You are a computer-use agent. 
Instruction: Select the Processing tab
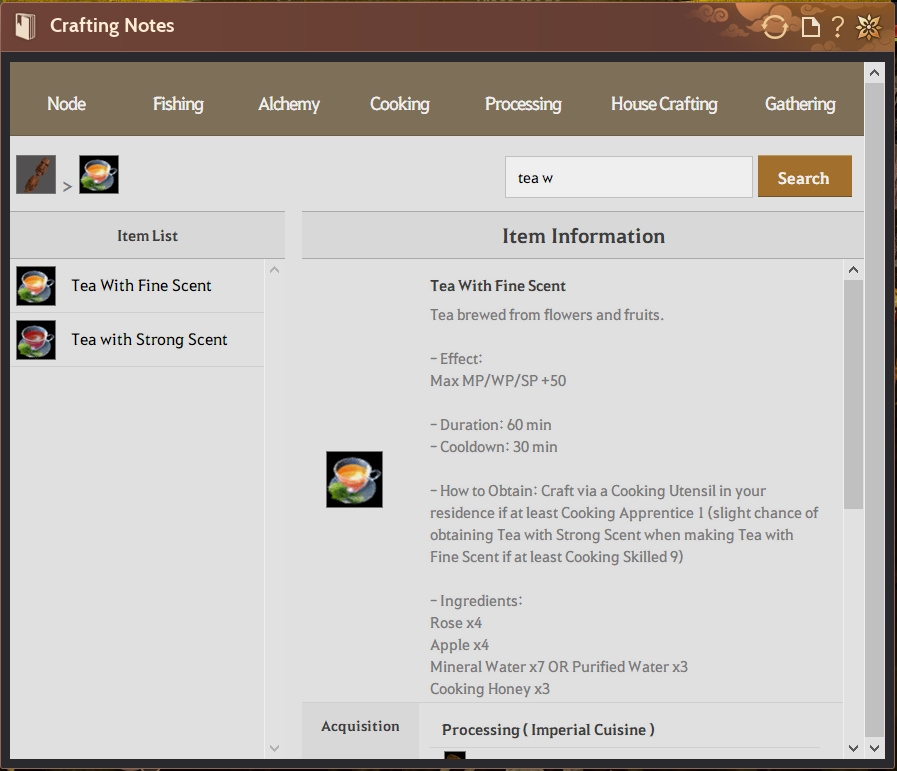pos(523,104)
